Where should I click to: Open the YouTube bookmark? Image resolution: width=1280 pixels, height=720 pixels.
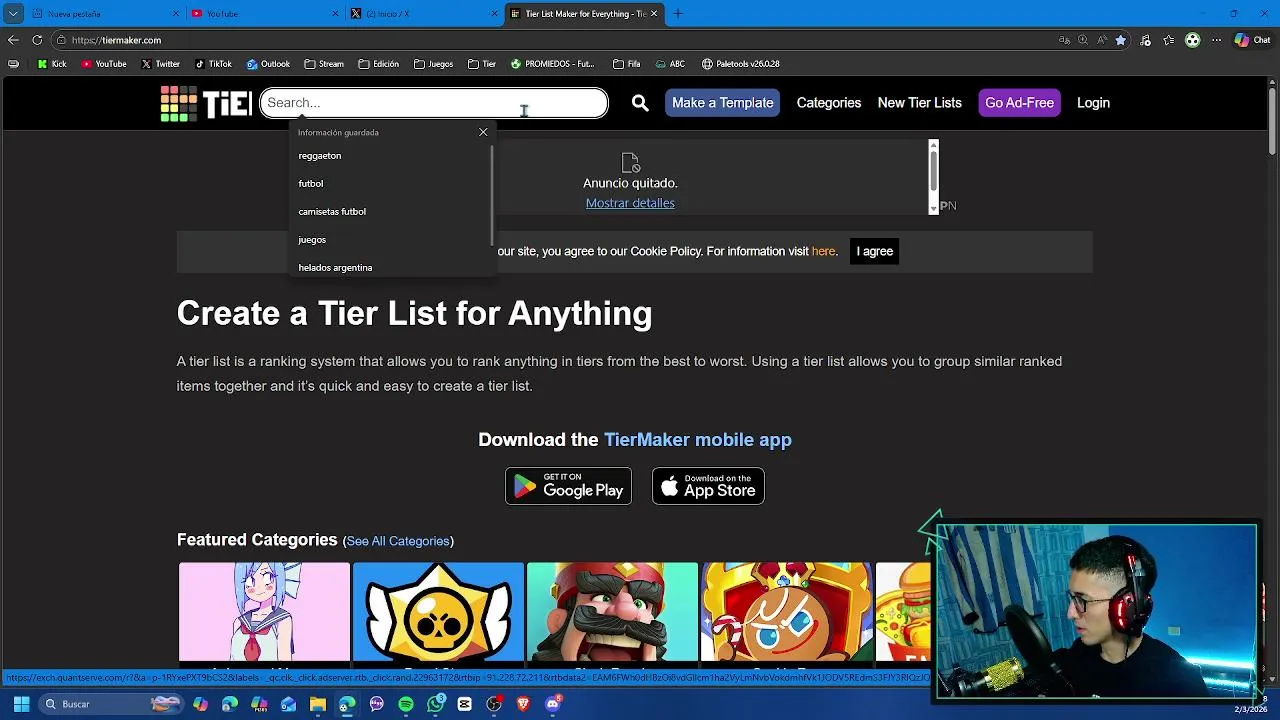click(104, 64)
